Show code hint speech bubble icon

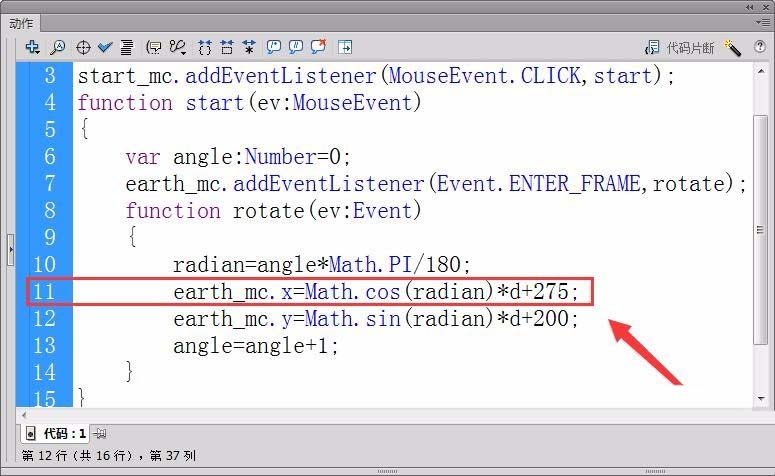pyautogui.click(x=154, y=47)
